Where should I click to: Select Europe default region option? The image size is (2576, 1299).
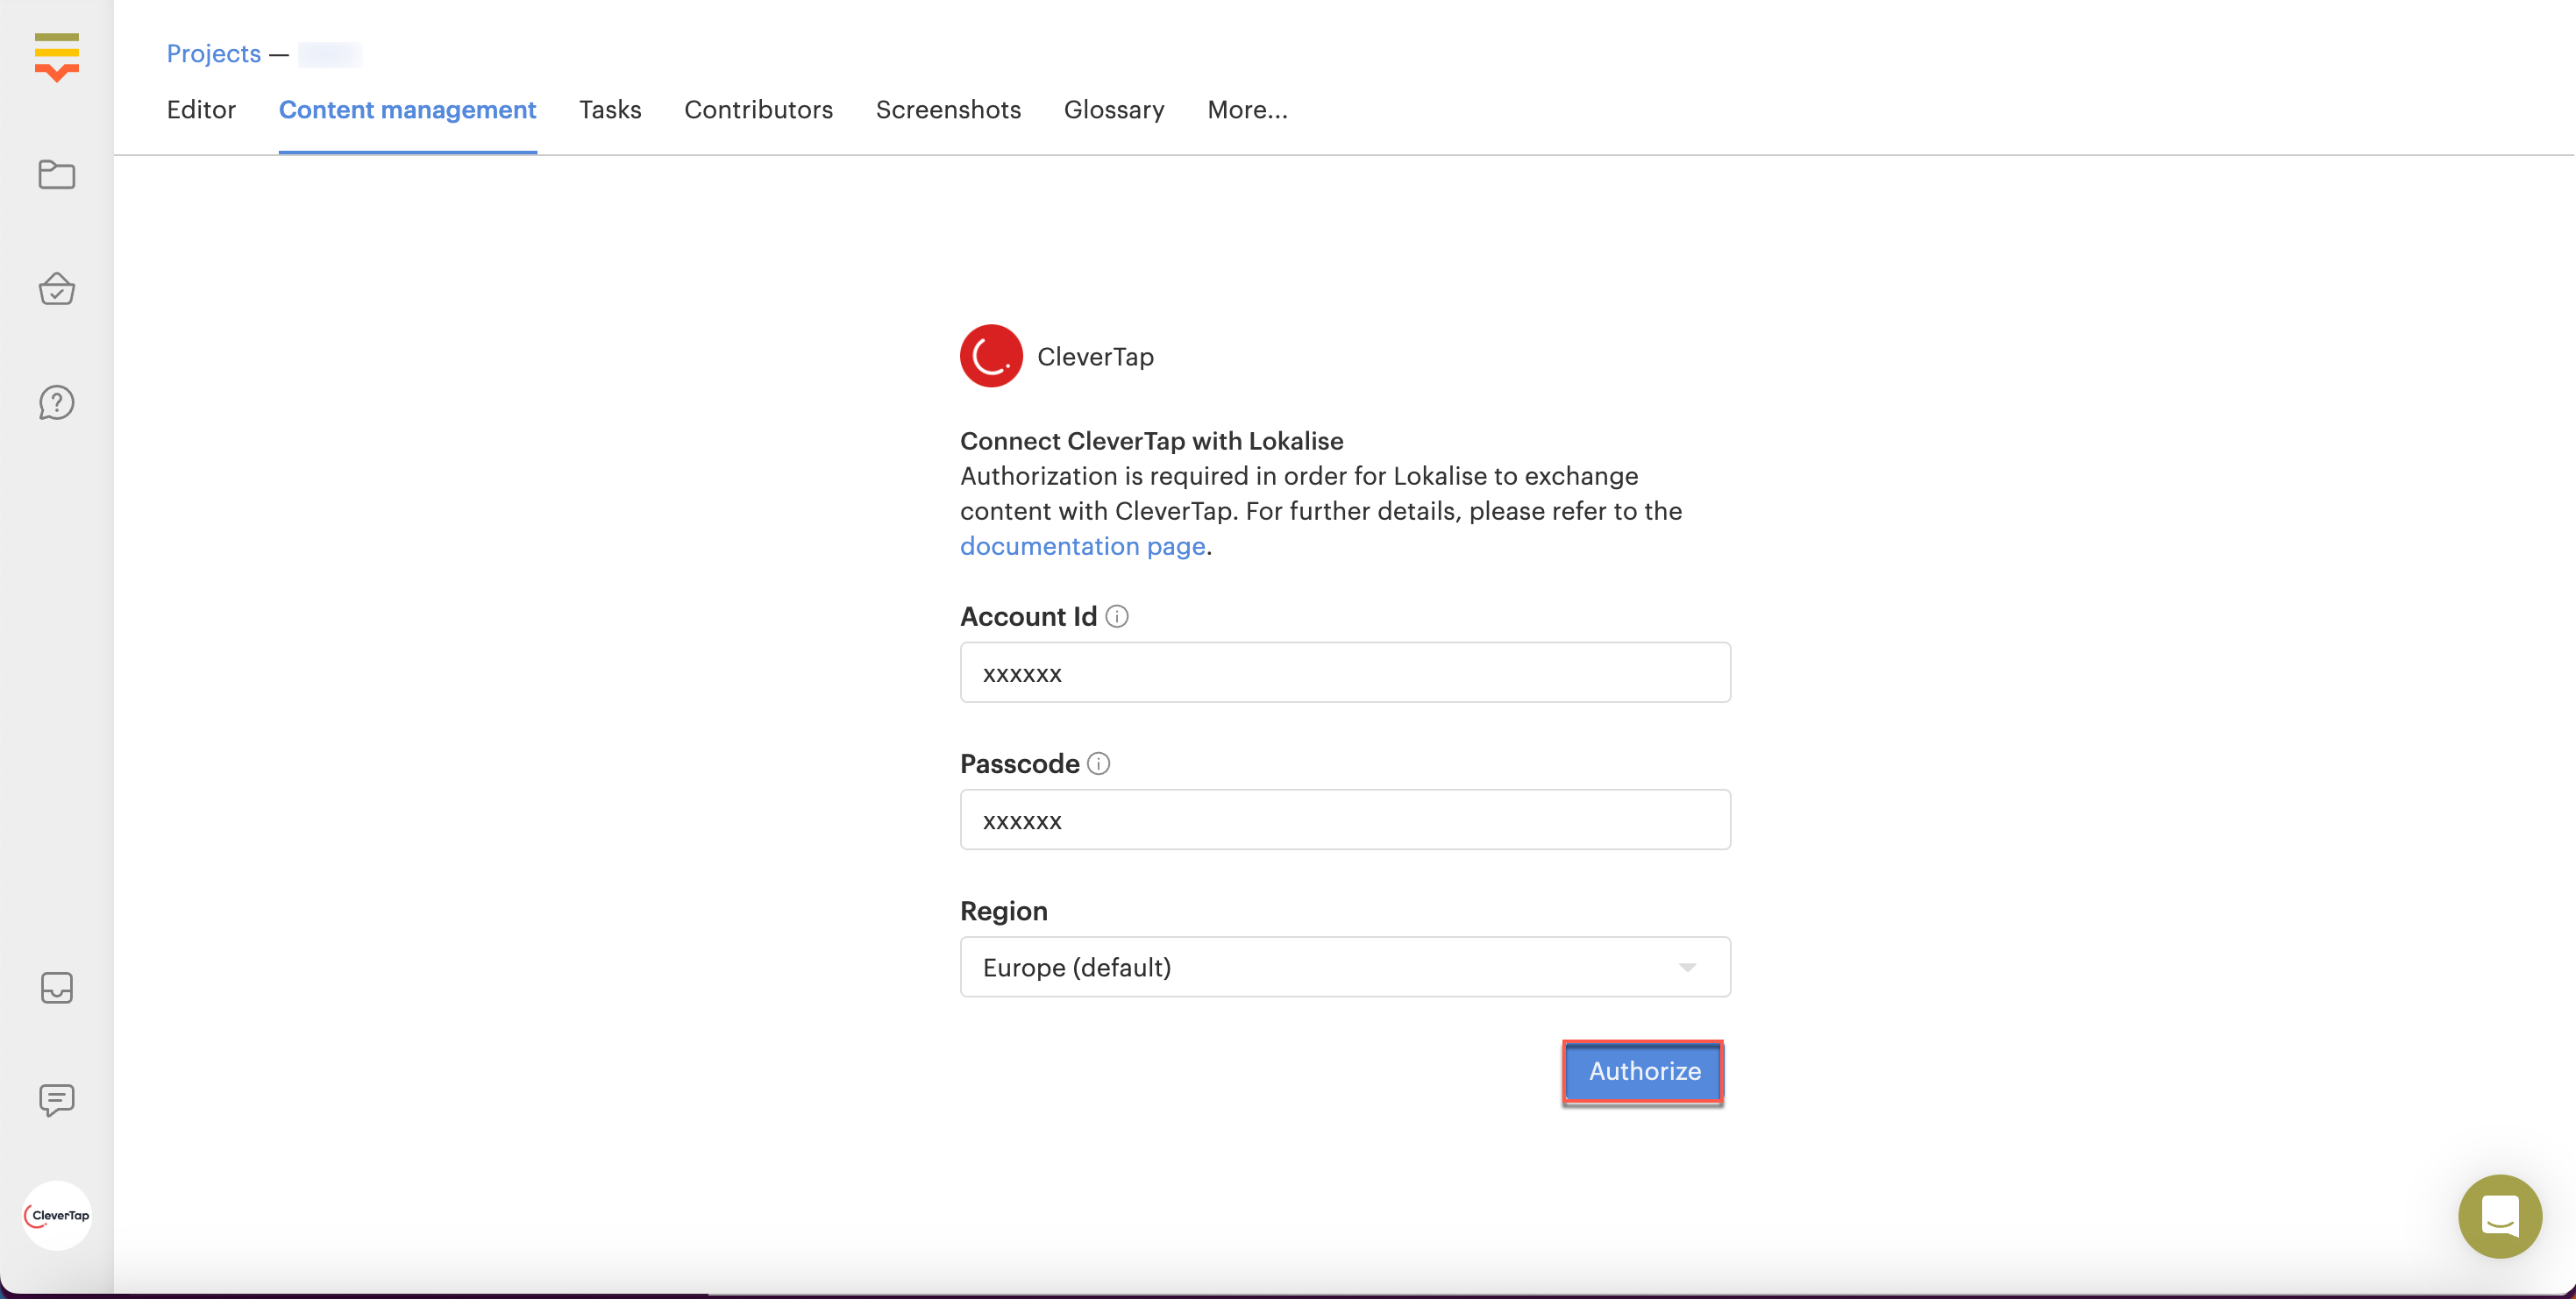(1345, 966)
